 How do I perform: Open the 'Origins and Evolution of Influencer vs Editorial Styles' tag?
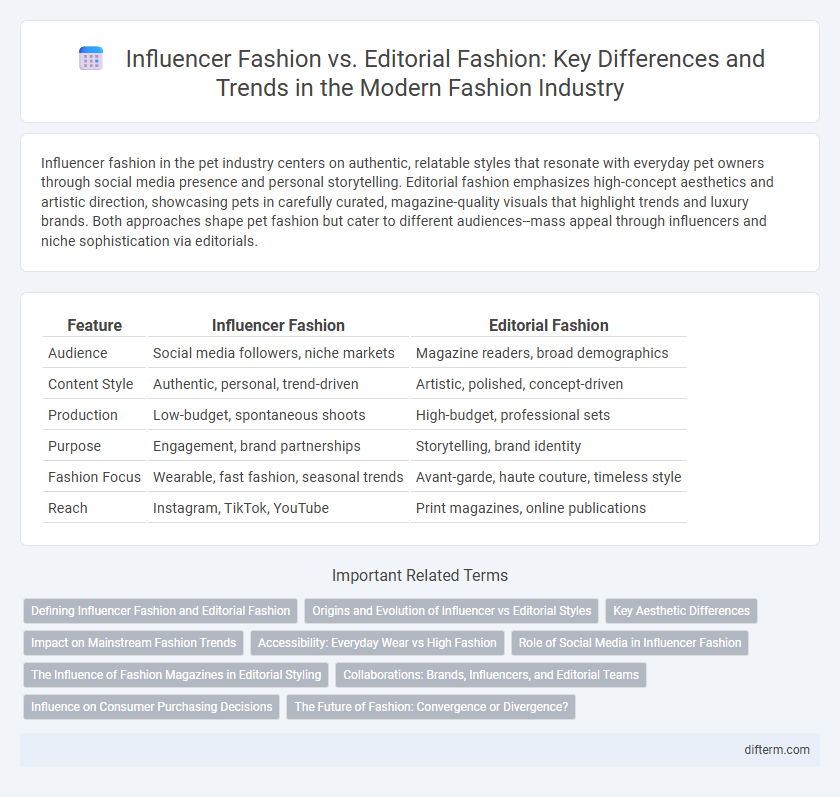tap(452, 611)
